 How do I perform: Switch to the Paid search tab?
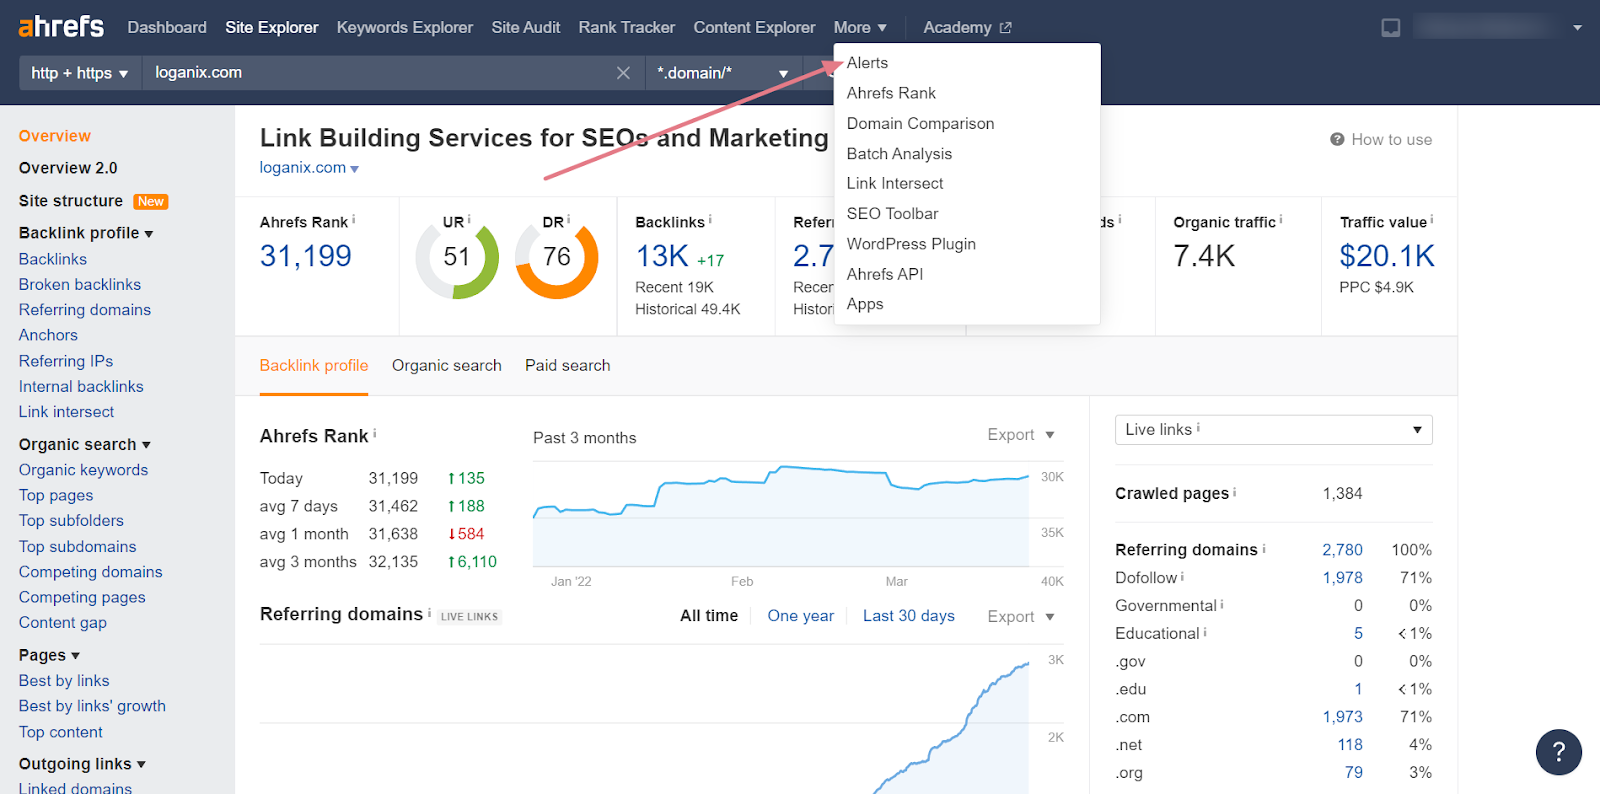568,366
